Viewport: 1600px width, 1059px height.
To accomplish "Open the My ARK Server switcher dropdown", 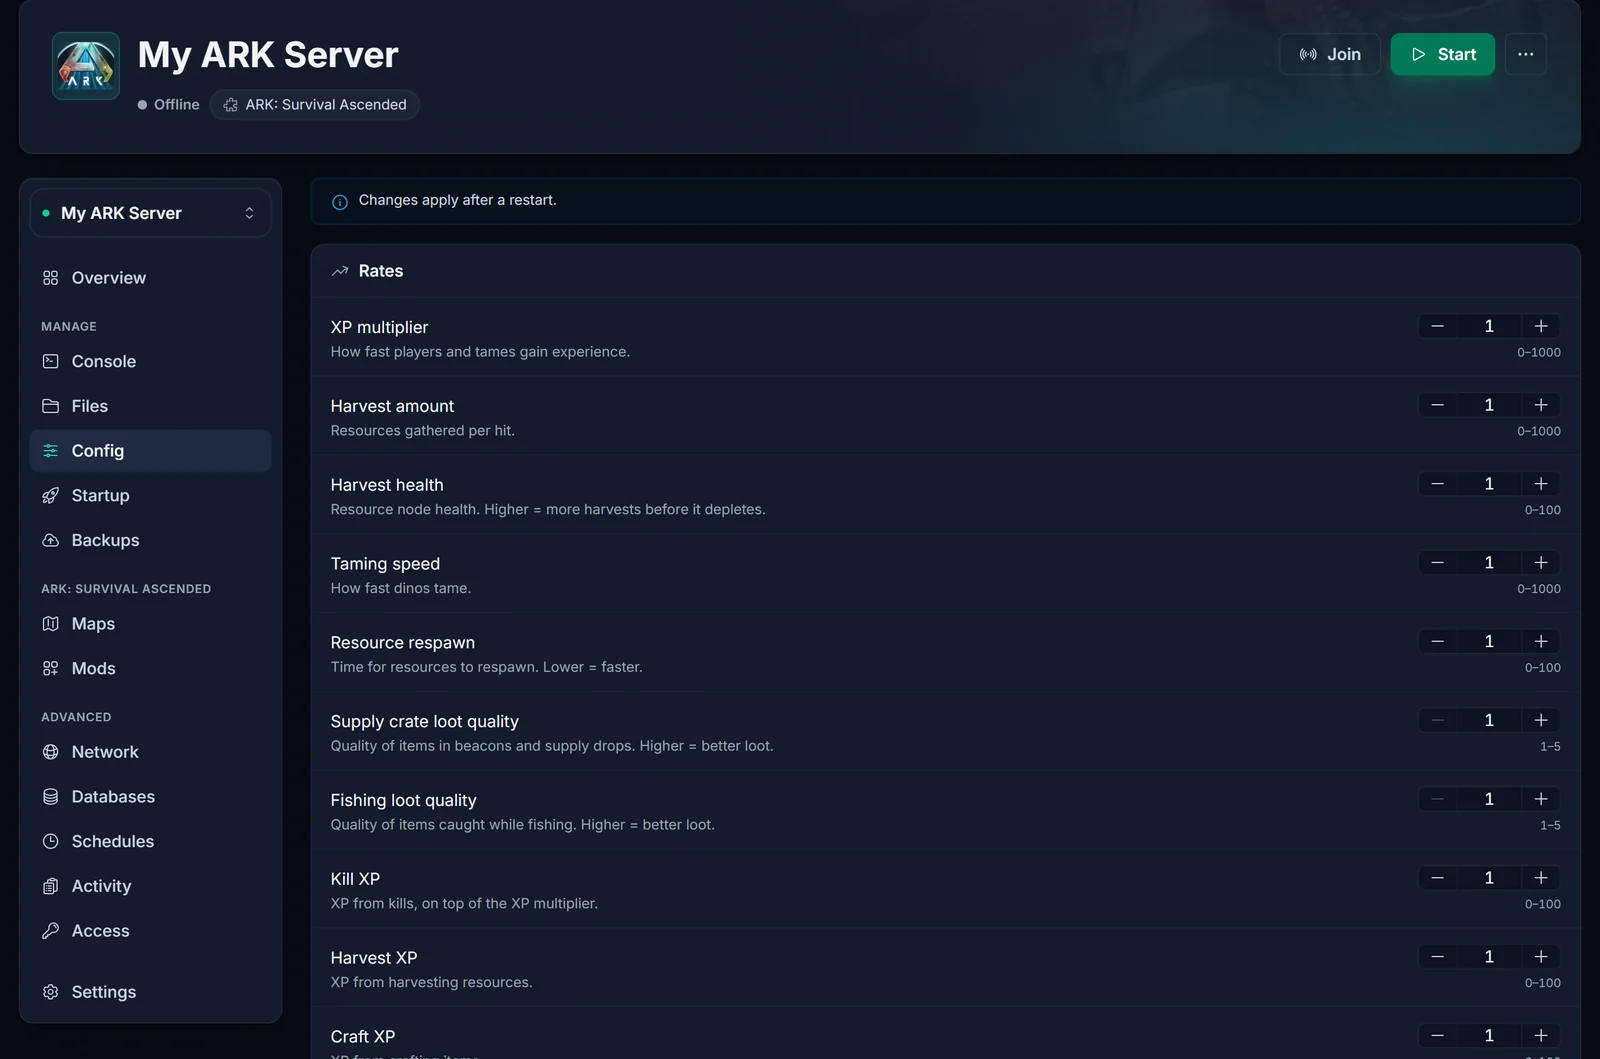I will pos(150,213).
